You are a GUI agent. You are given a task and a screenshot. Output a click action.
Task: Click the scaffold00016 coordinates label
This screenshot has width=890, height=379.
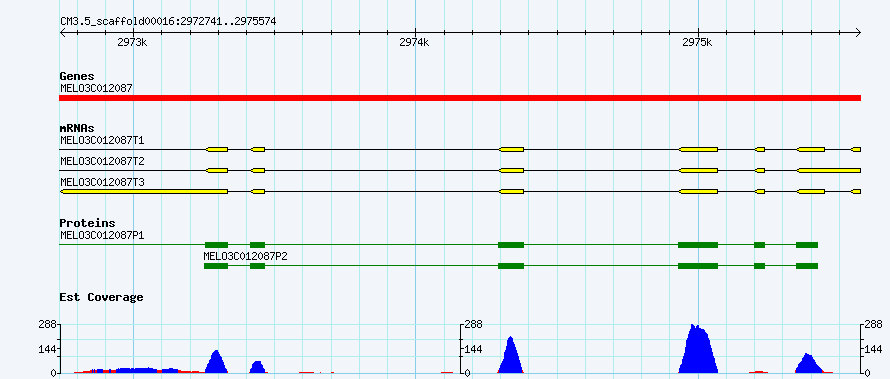168,21
